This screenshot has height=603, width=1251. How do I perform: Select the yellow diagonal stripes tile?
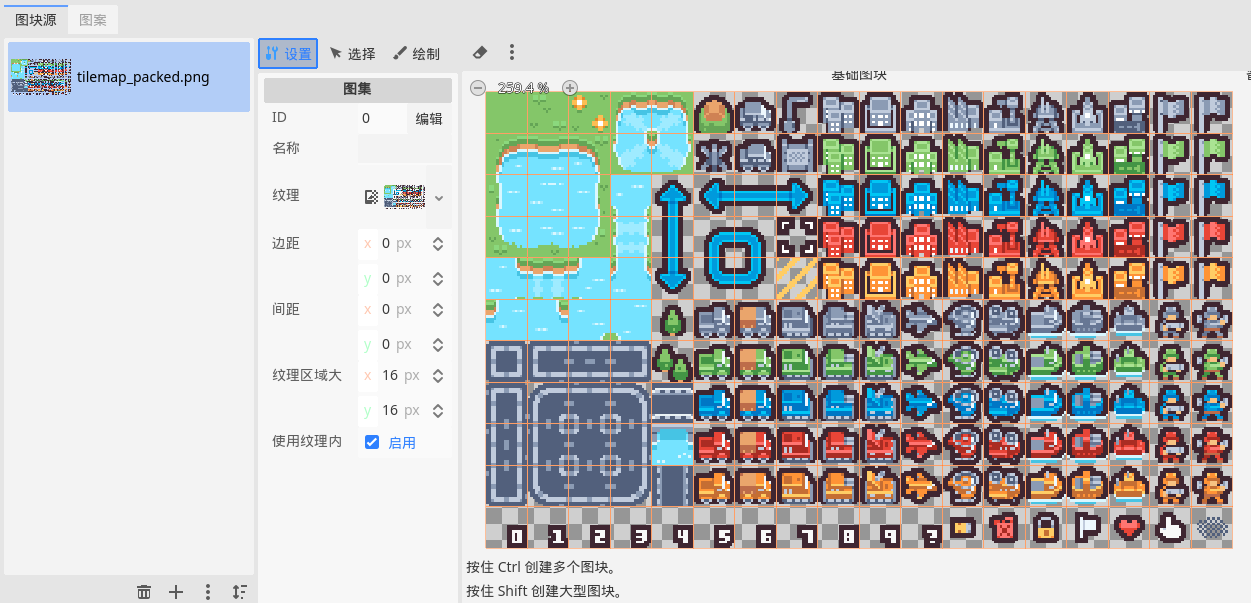click(x=797, y=278)
